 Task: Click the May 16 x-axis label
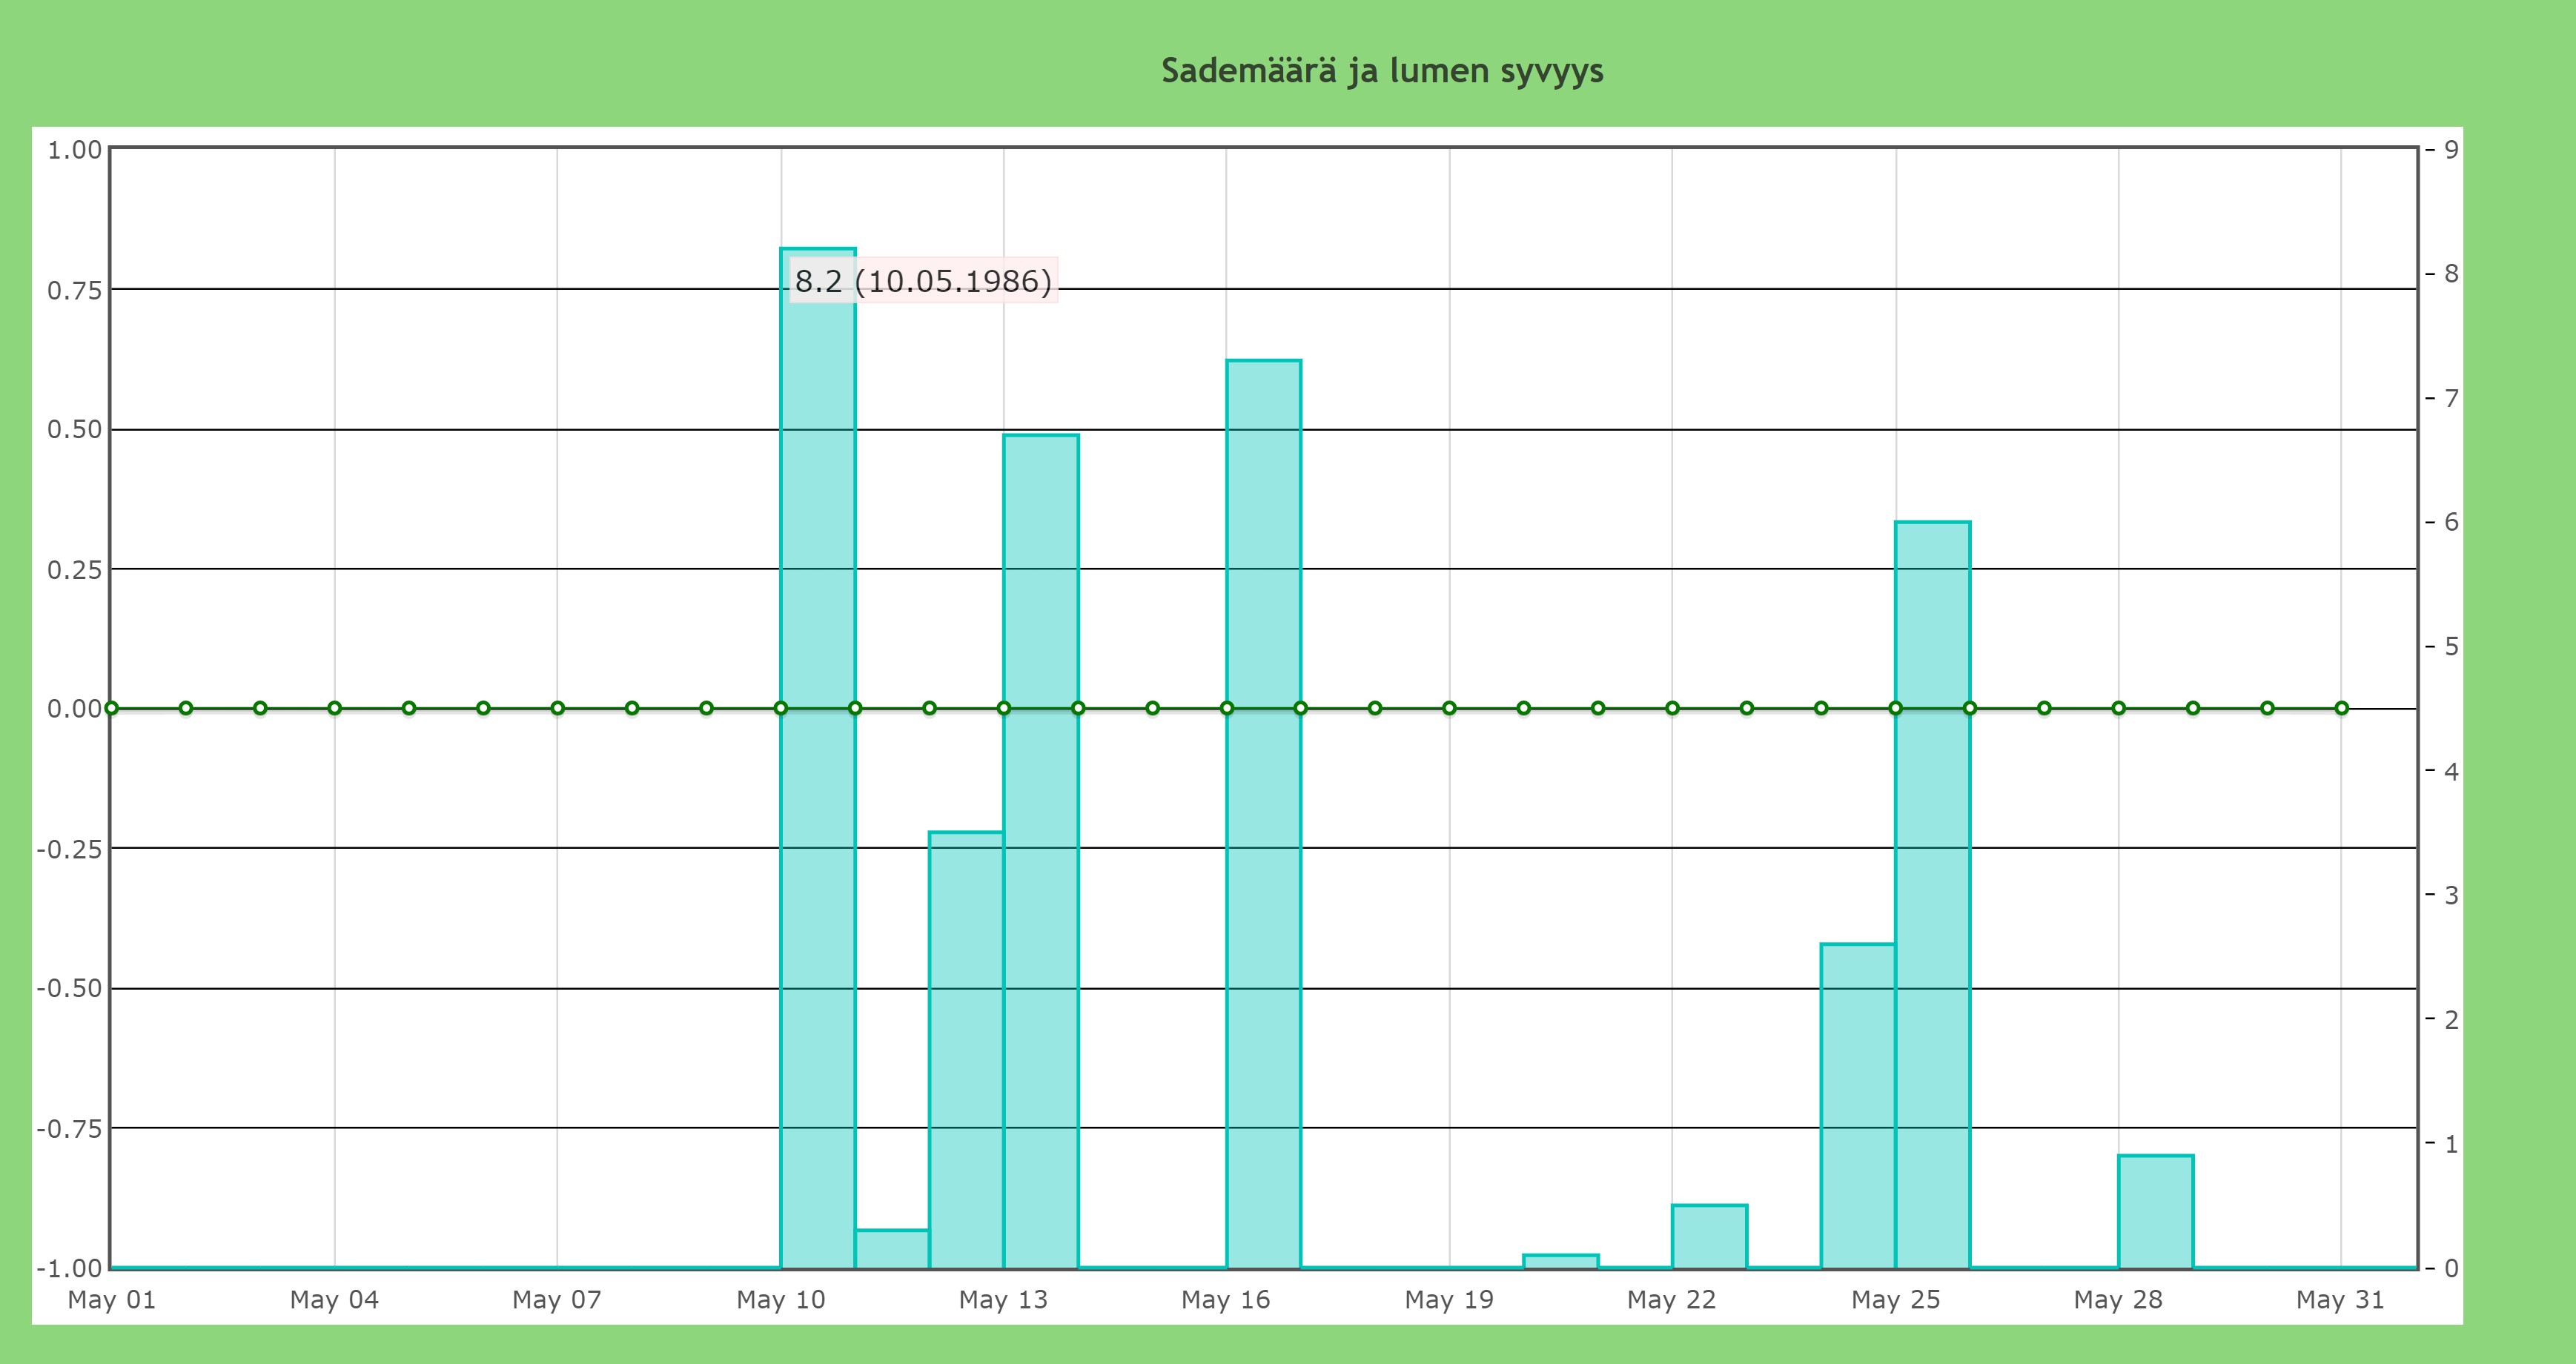[x=1225, y=1300]
